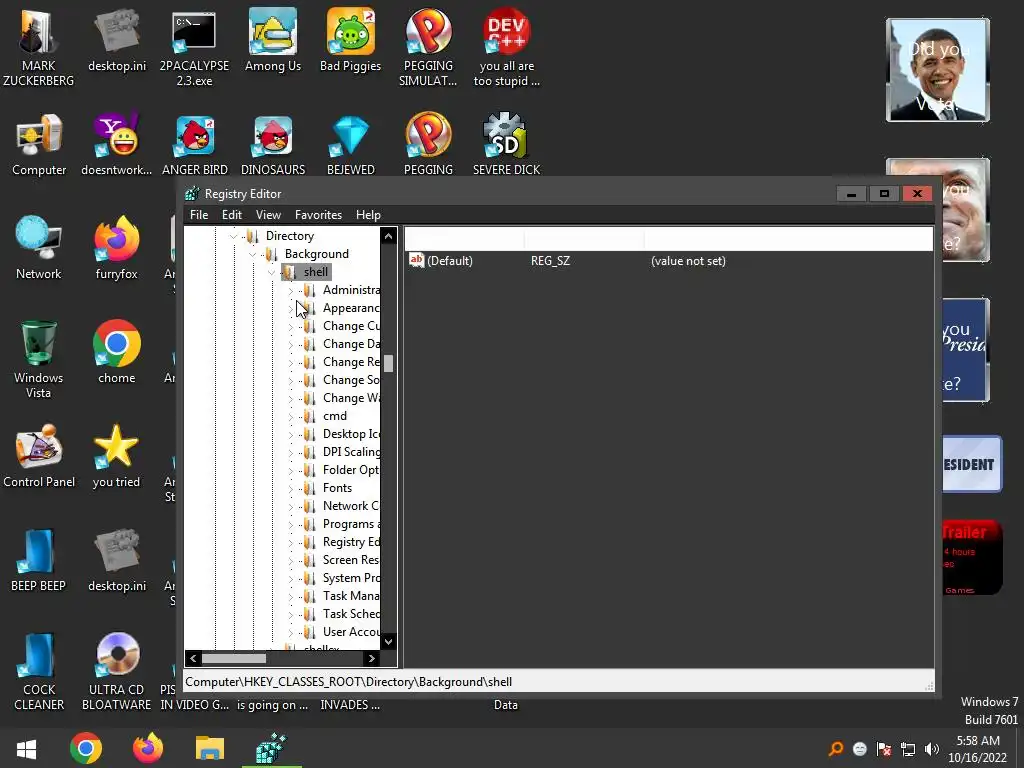This screenshot has width=1024, height=768.
Task: Select the DEV C++ 'you all are too stupid' icon
Action: (x=507, y=46)
